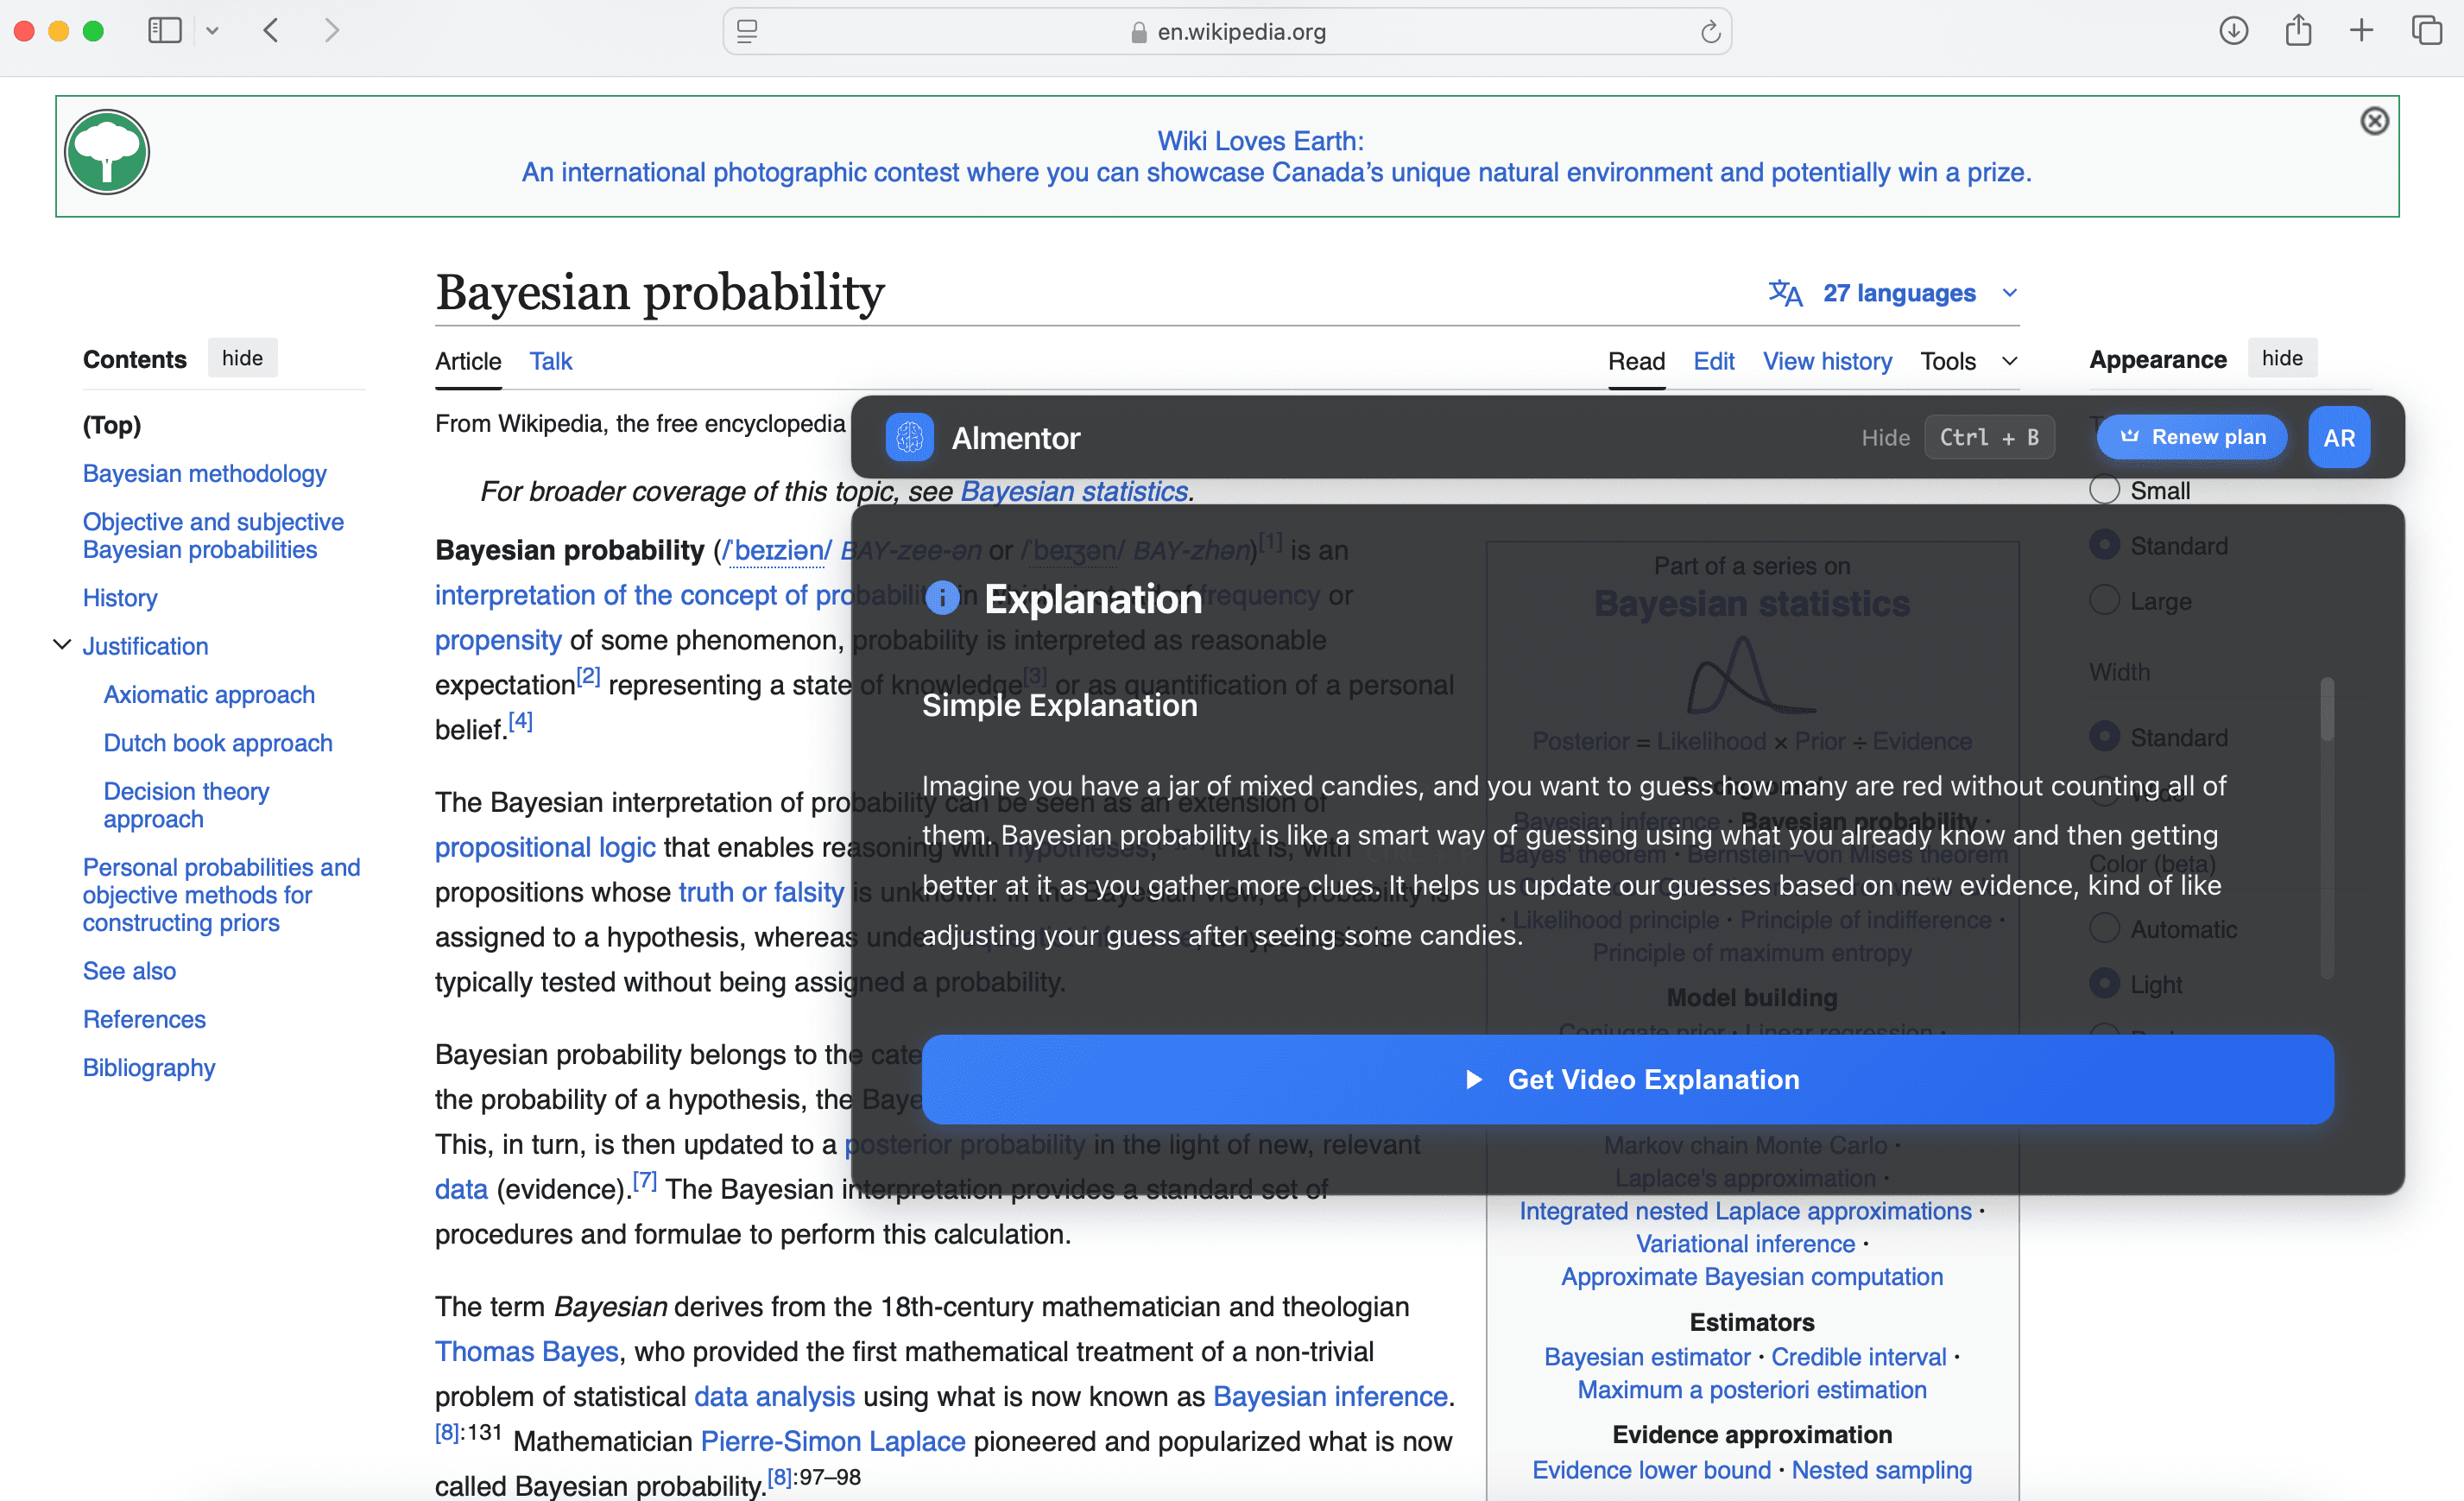Select the Automatic color radio
2464x1501 pixels.
[x=2104, y=928]
